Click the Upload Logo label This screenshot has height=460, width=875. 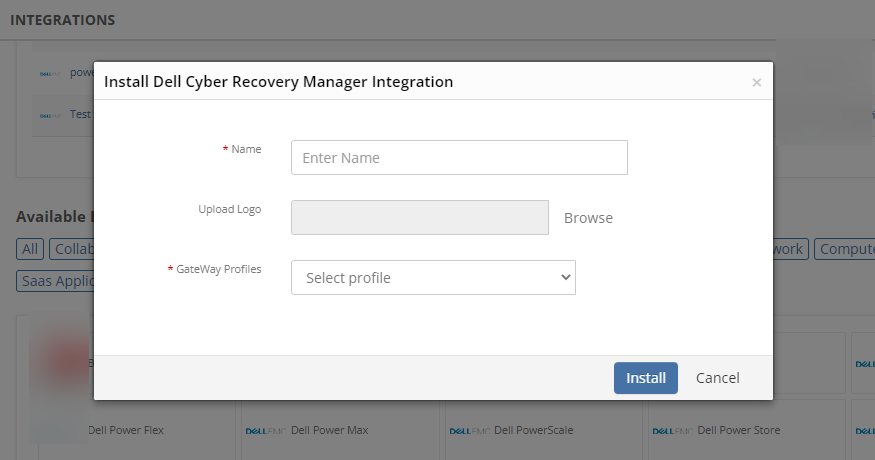pyautogui.click(x=229, y=209)
